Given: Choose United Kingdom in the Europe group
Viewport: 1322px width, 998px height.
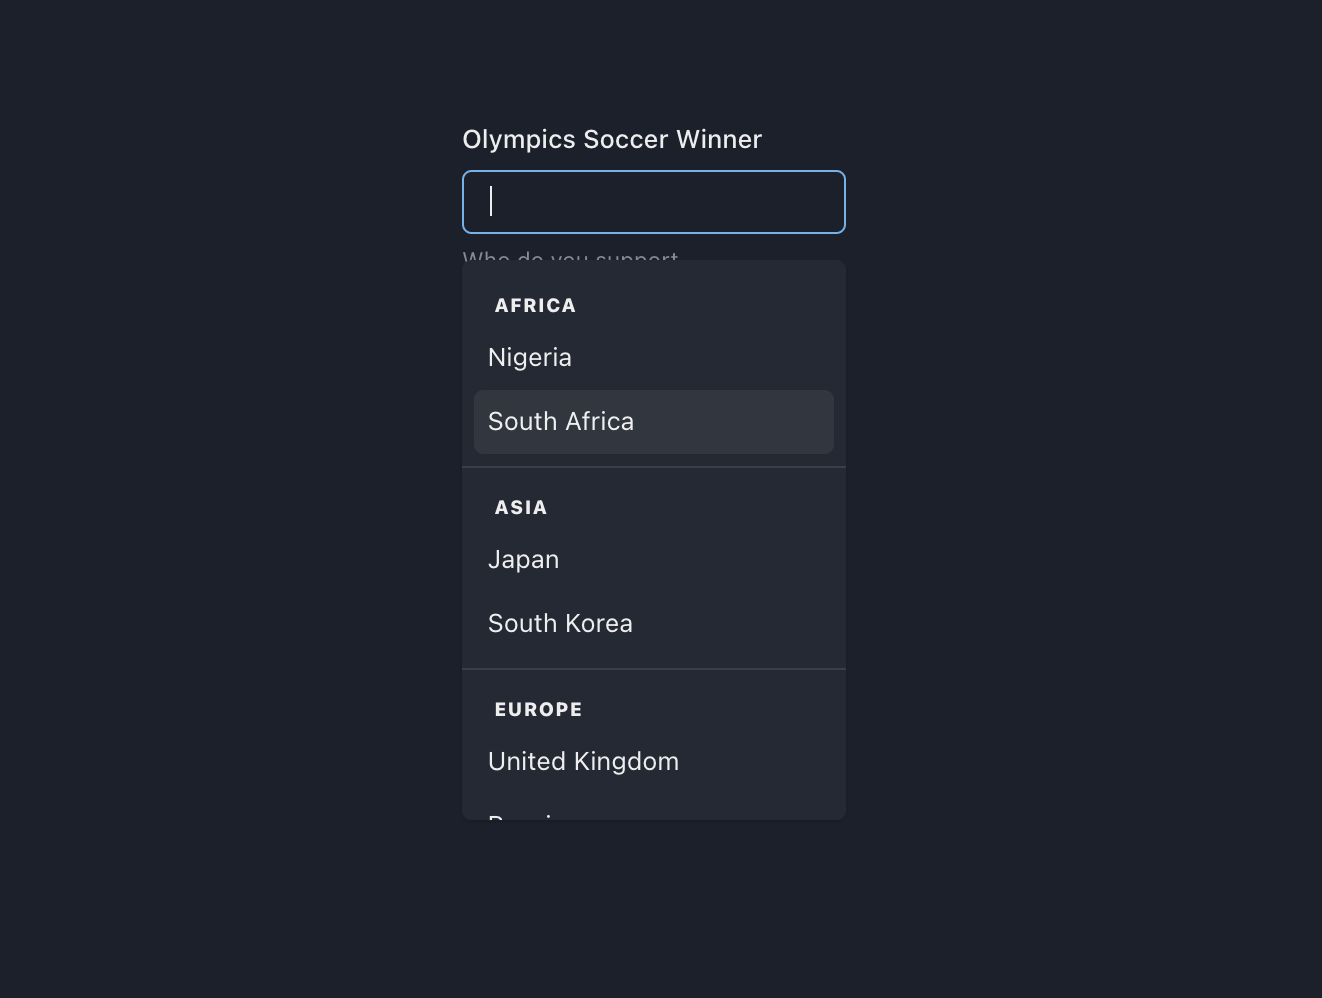Looking at the screenshot, I should [583, 762].
